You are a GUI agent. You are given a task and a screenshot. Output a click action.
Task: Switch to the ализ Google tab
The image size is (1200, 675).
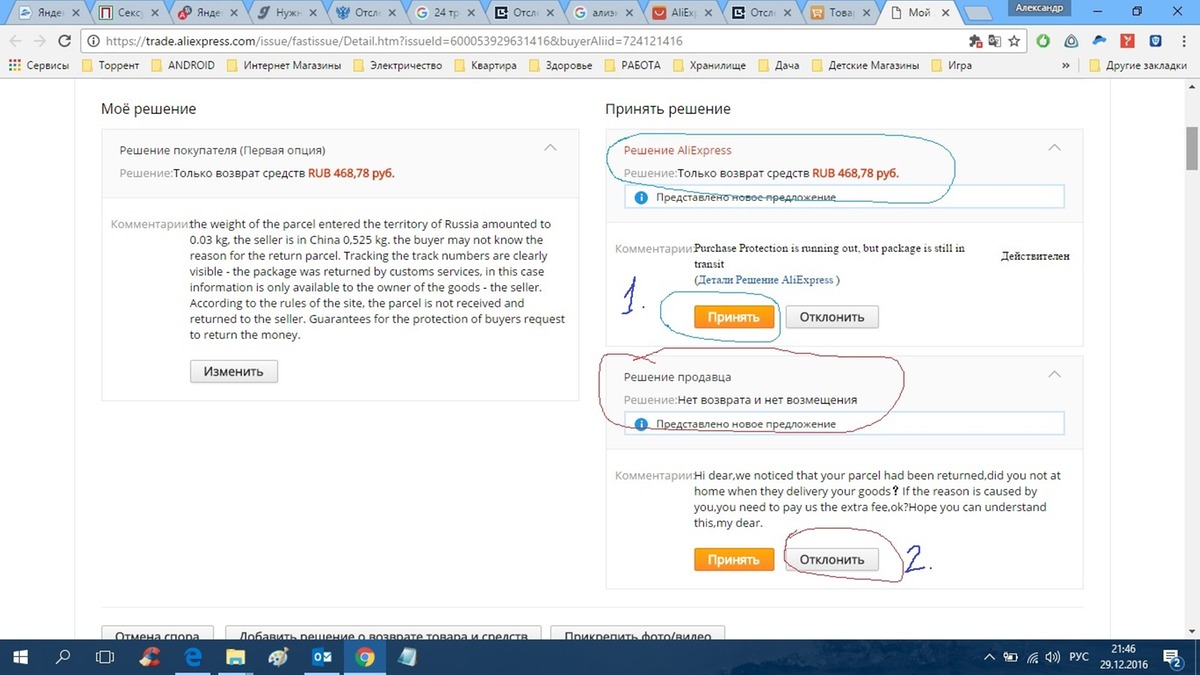click(x=602, y=14)
